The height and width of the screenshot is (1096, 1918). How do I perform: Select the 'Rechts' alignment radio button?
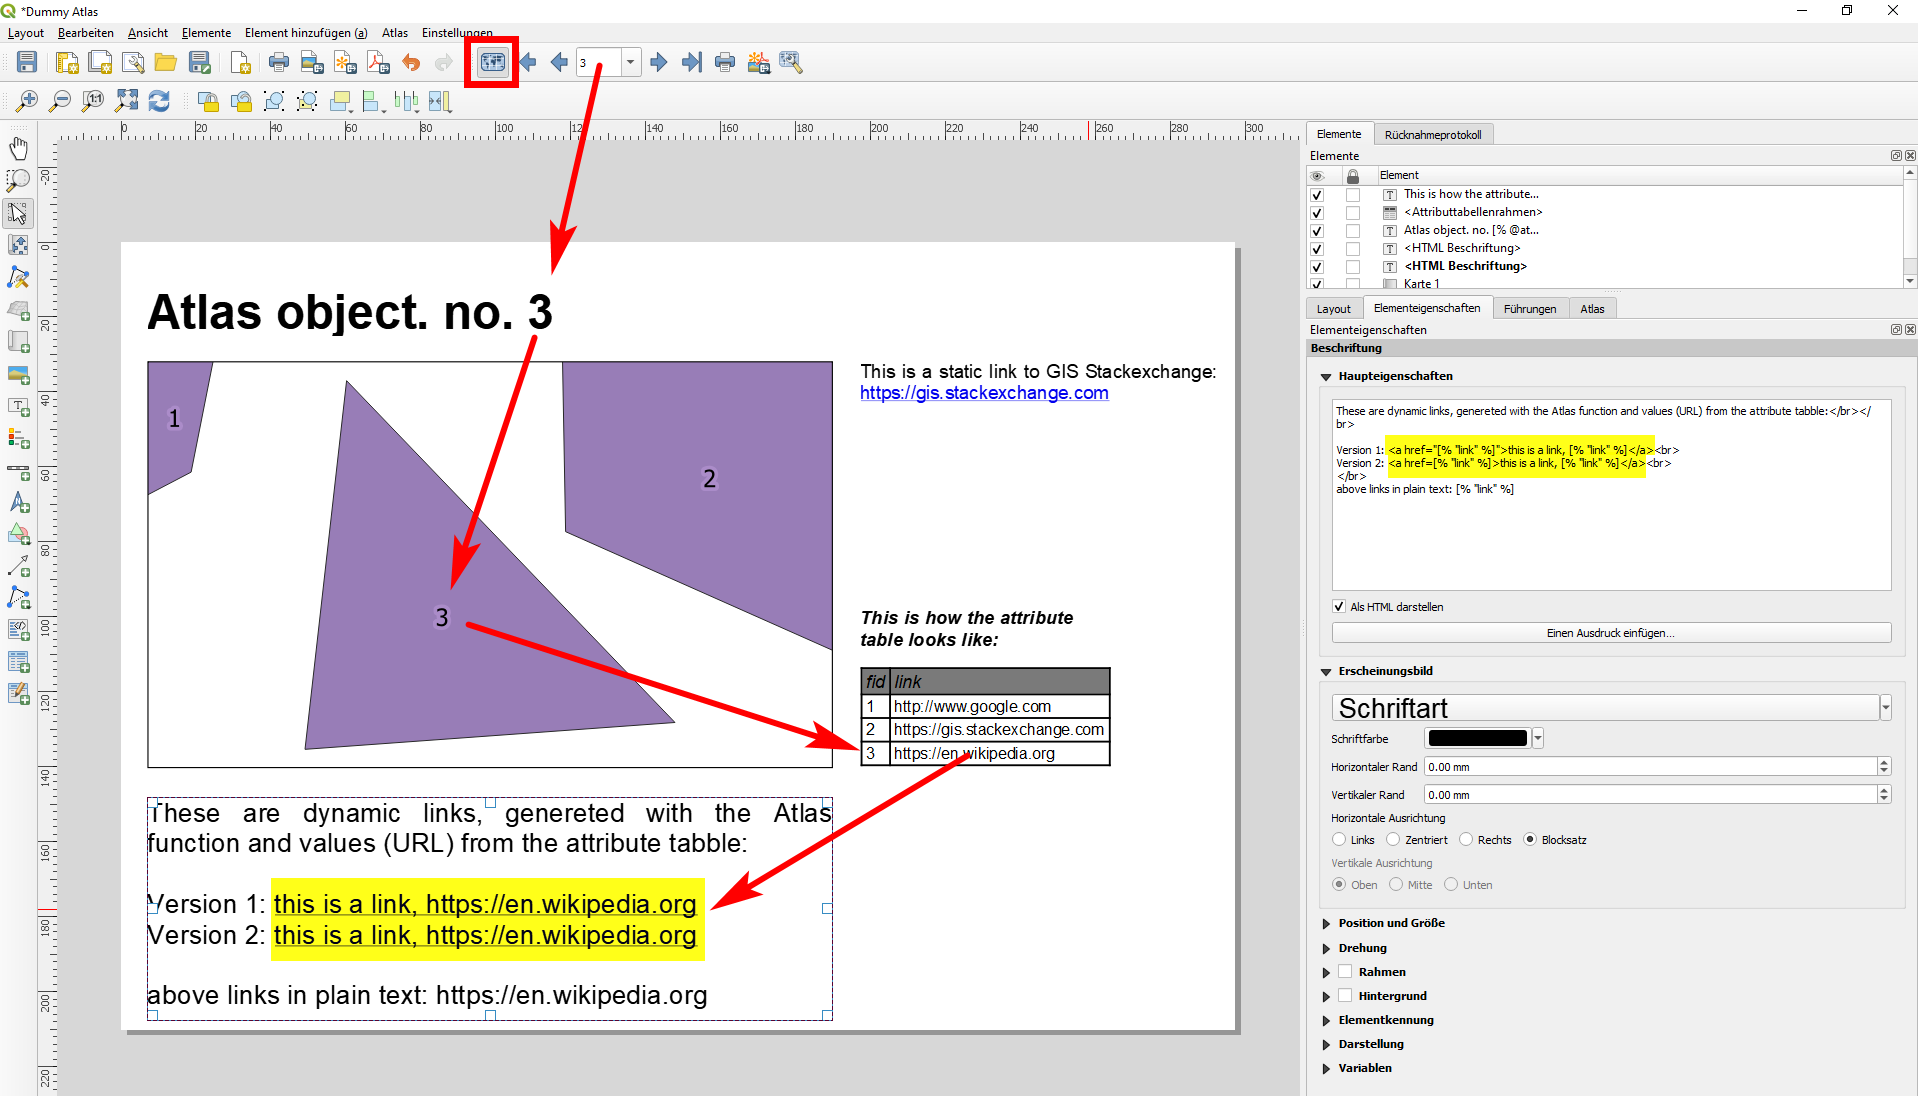pos(1466,840)
